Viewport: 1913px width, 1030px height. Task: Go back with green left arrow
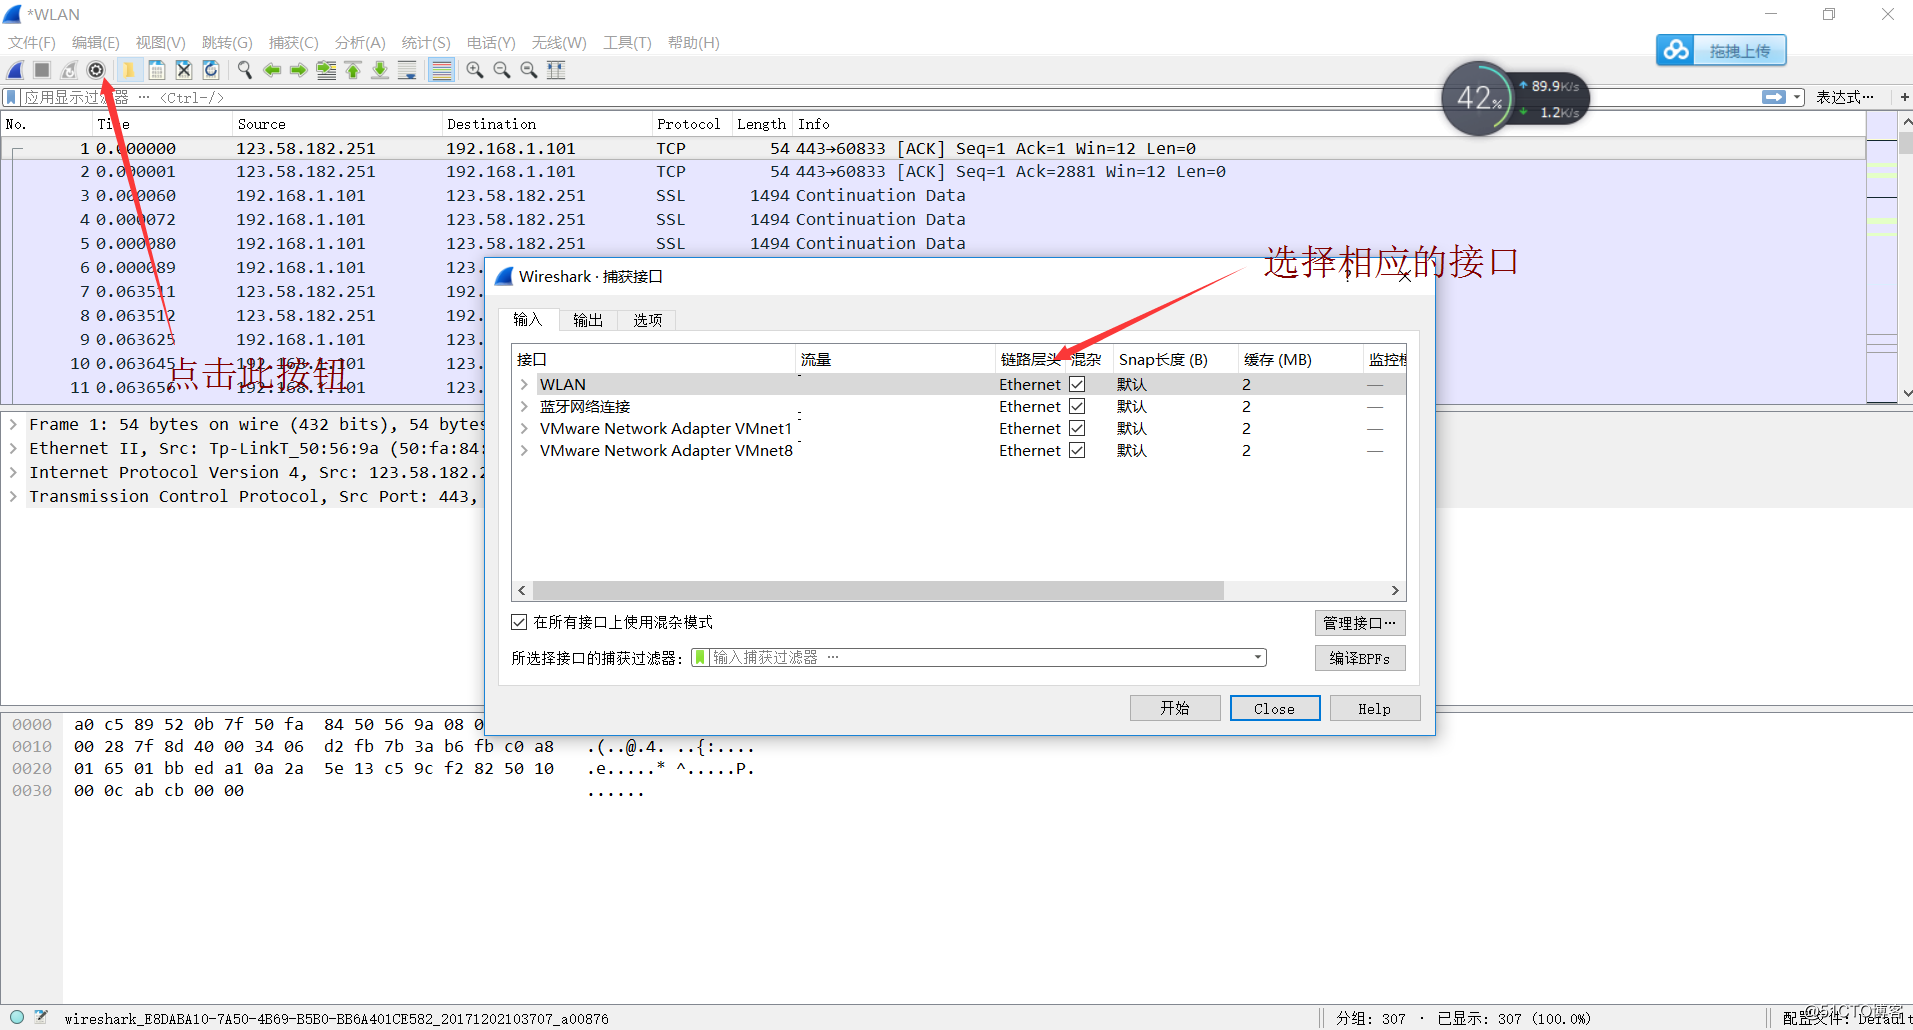[272, 70]
